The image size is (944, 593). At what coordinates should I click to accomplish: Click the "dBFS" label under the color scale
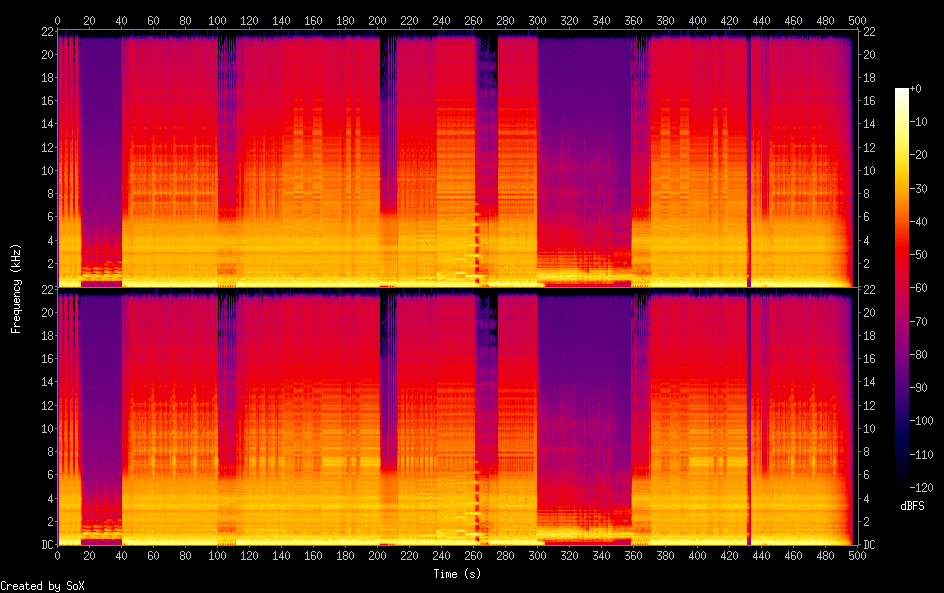click(x=912, y=506)
